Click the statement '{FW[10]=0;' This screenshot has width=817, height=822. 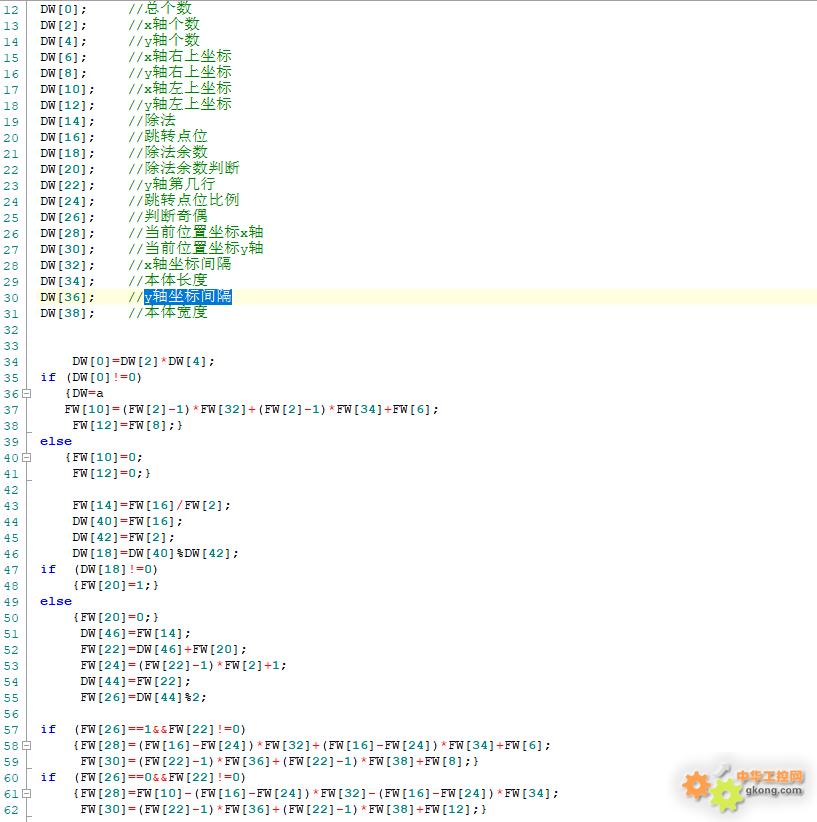104,457
